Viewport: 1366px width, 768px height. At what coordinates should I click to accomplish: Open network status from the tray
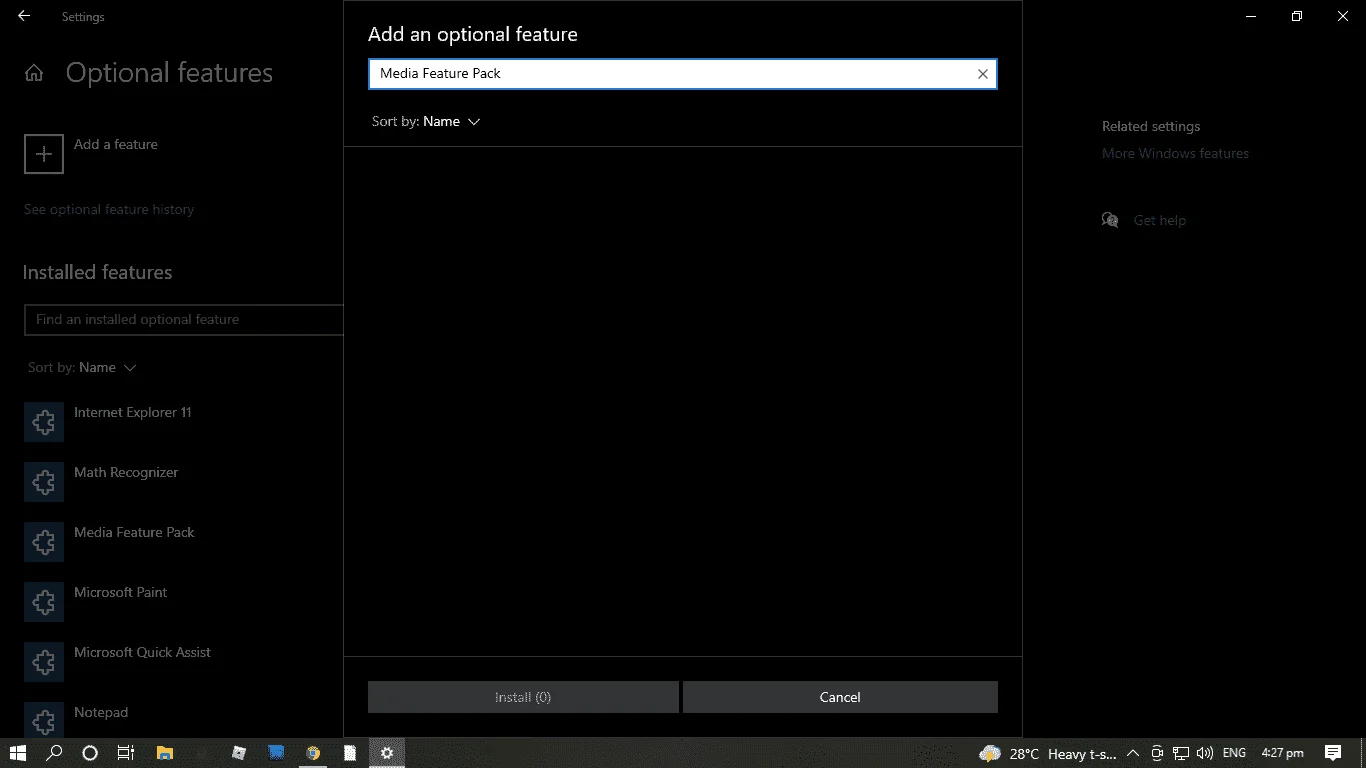(1181, 753)
